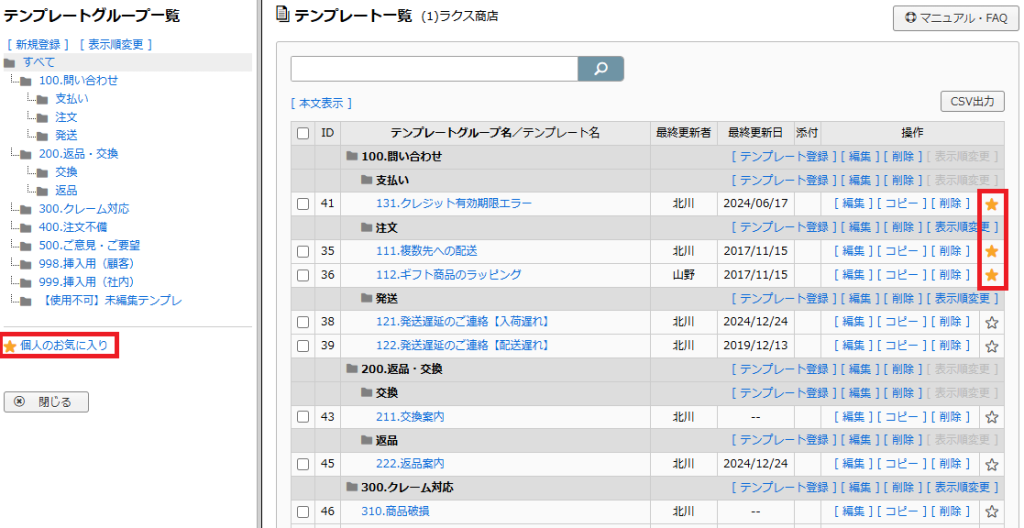1024x528 pixels.
Task: Select checkbox for template ID 38
Action: pyautogui.click(x=303, y=322)
